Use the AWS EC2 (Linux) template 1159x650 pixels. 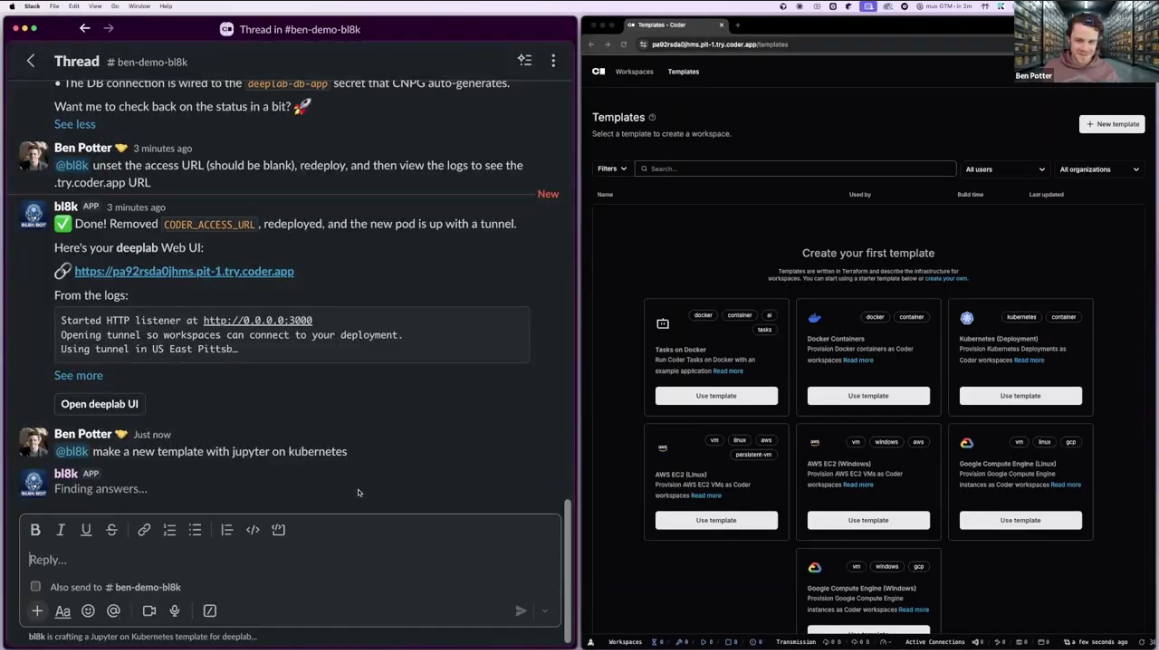pyautogui.click(x=716, y=521)
